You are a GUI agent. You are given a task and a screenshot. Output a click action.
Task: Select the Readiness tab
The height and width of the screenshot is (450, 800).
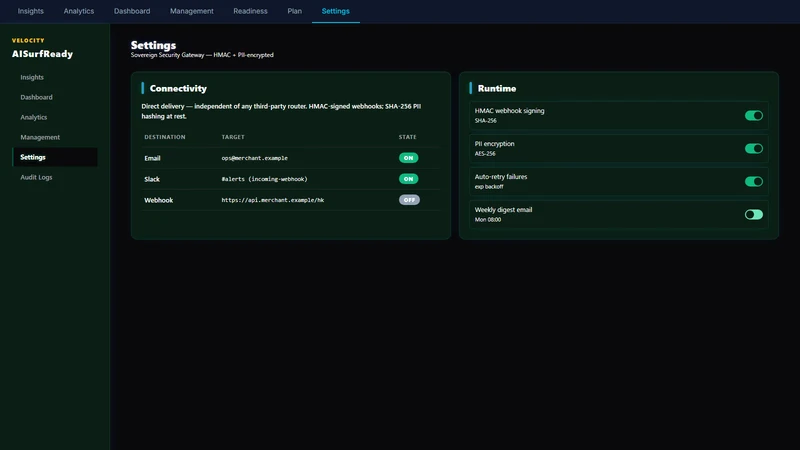click(x=250, y=11)
